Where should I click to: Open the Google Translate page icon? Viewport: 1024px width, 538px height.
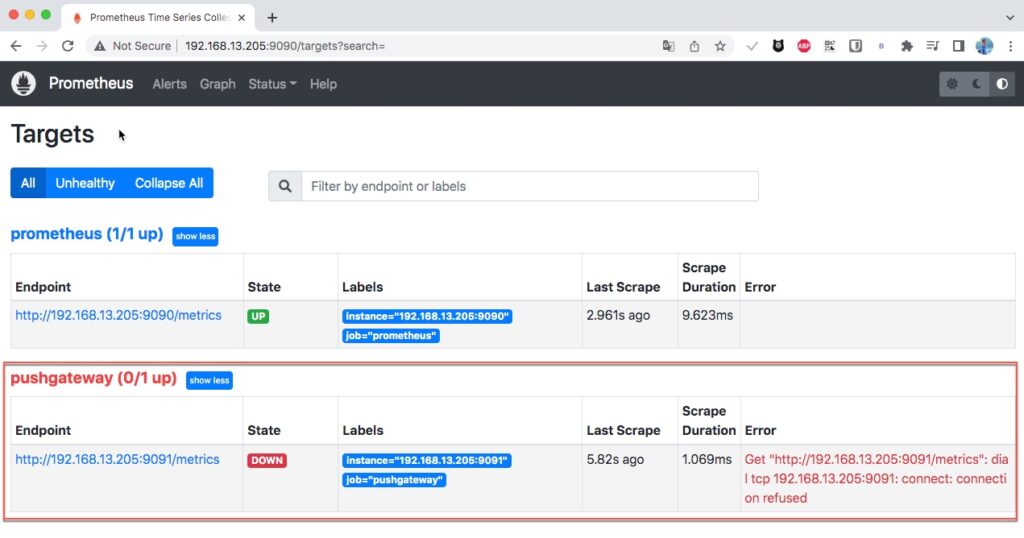pyautogui.click(x=668, y=46)
